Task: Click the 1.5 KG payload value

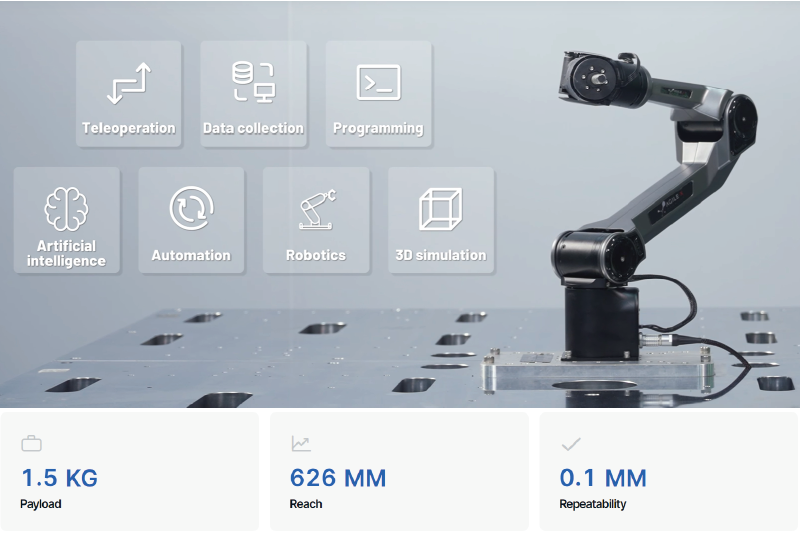Action: click(59, 478)
